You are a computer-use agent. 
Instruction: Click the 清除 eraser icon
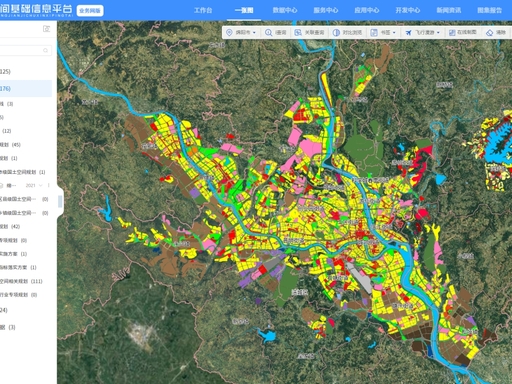click(x=489, y=33)
